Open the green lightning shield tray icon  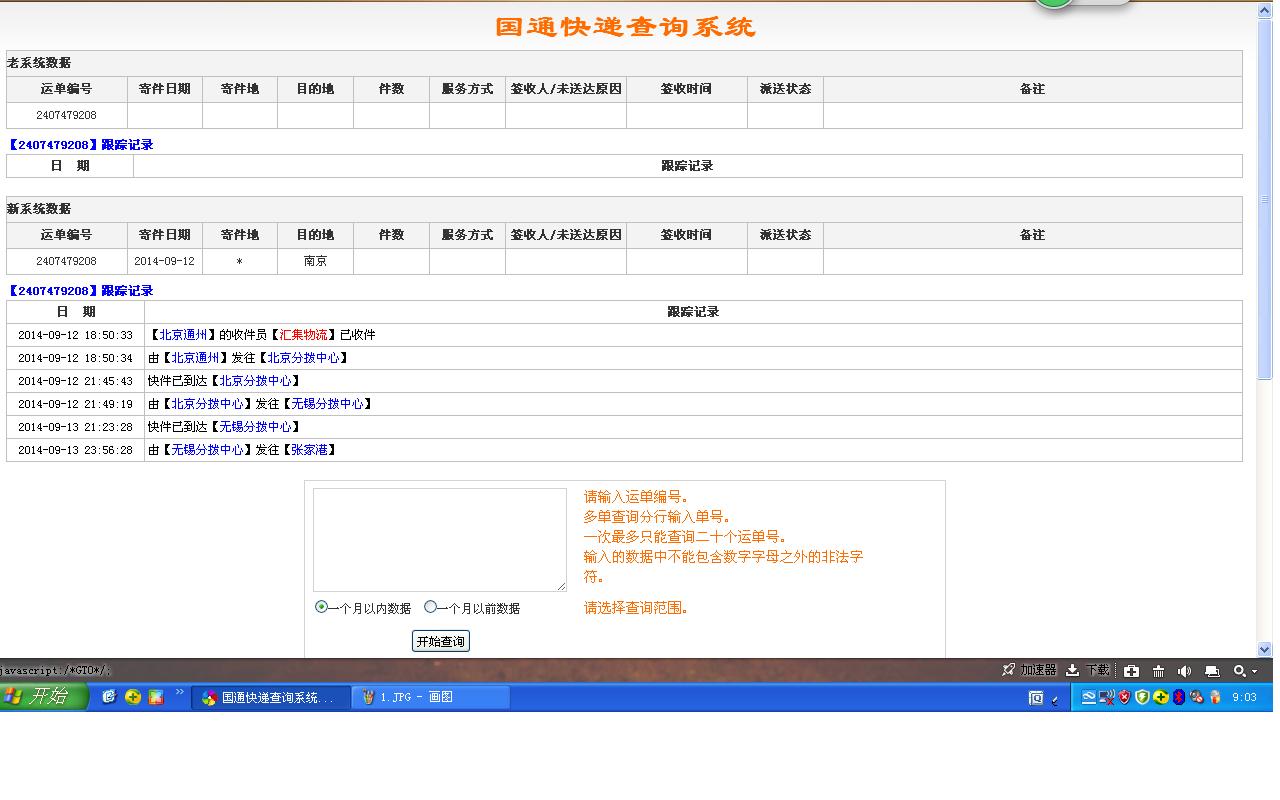pyautogui.click(x=1142, y=697)
